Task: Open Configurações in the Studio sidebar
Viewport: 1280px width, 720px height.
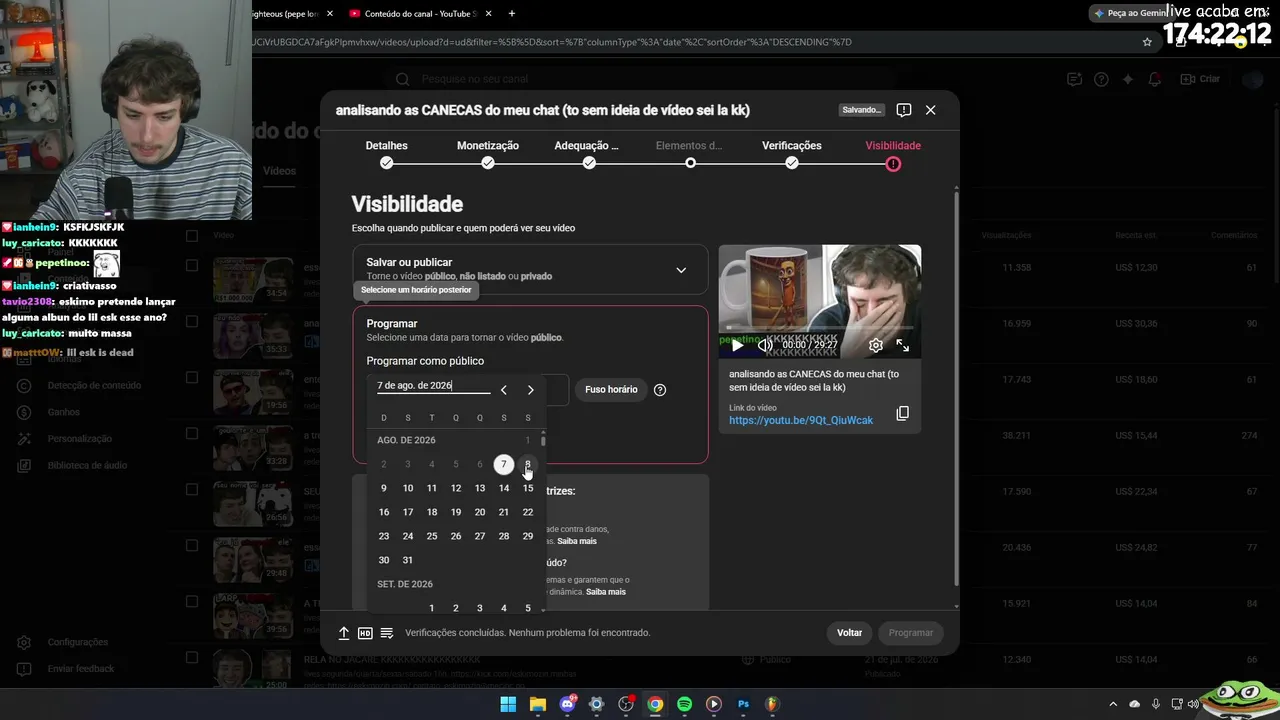Action: pos(77,642)
